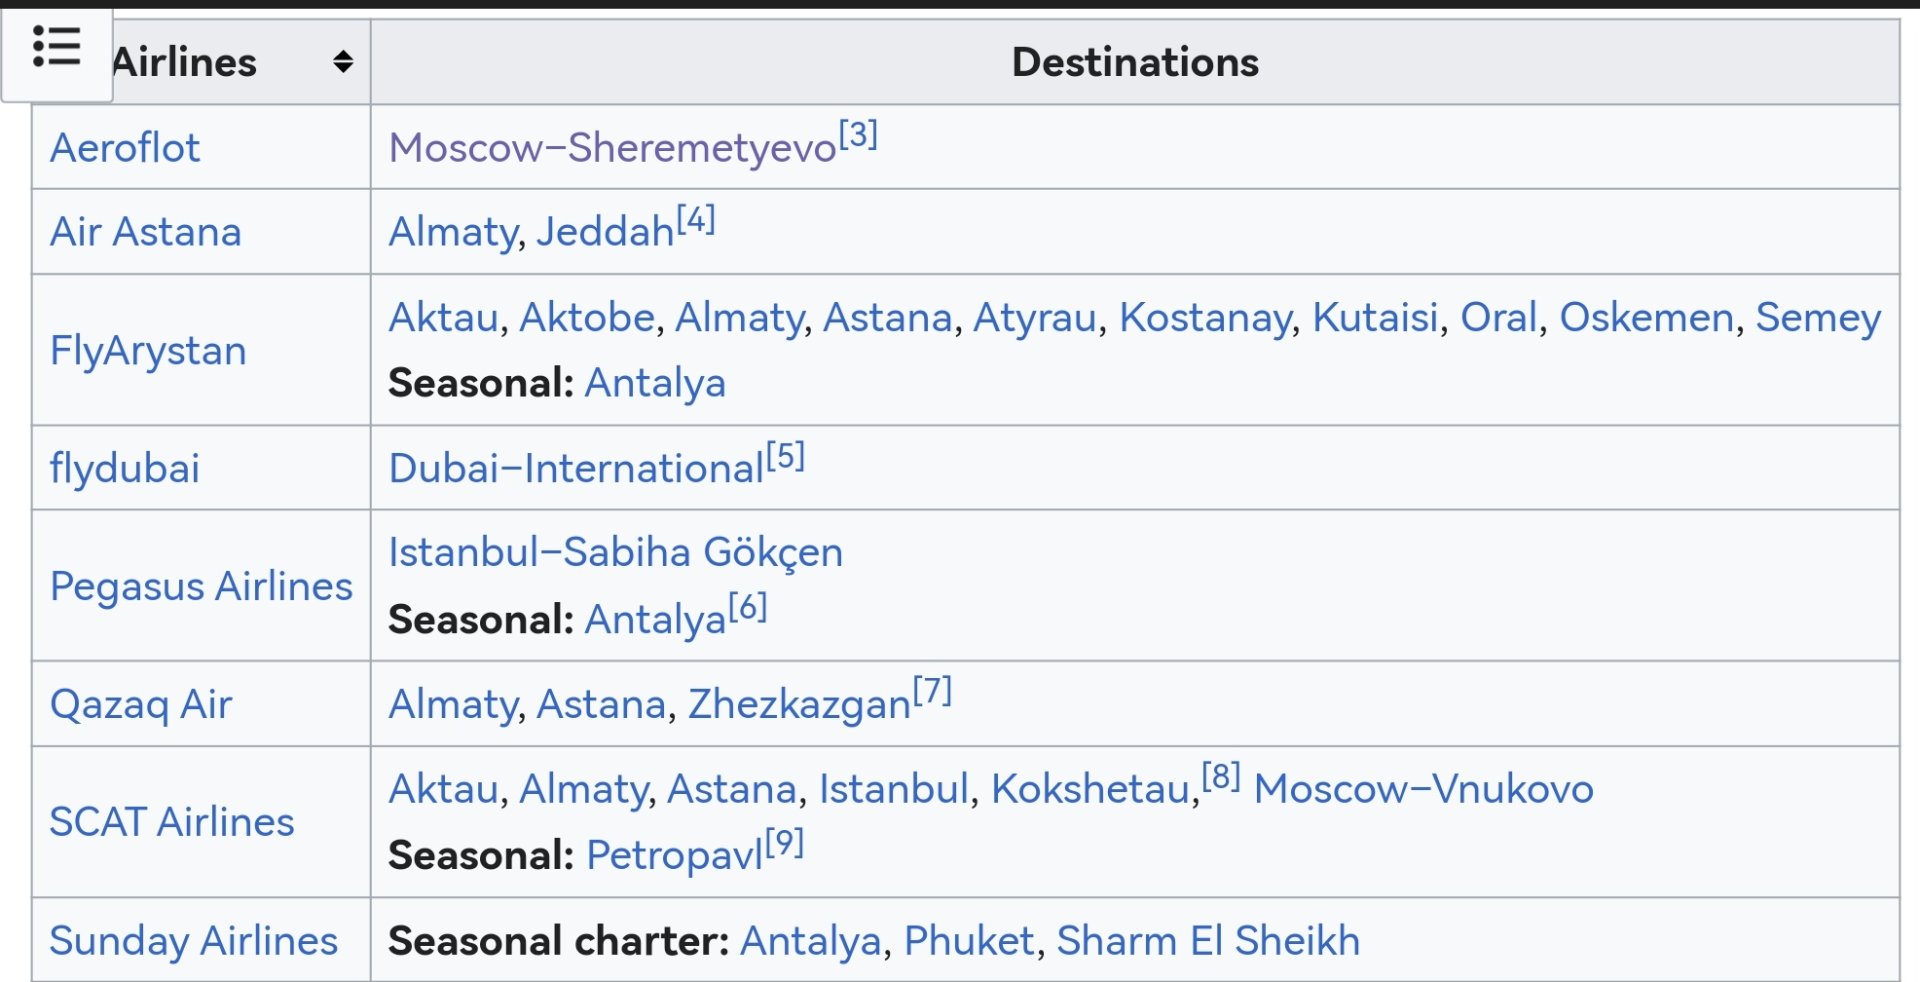Screen dimensions: 1920x982
Task: Click the Dubai–International destination link
Action: 576,468
